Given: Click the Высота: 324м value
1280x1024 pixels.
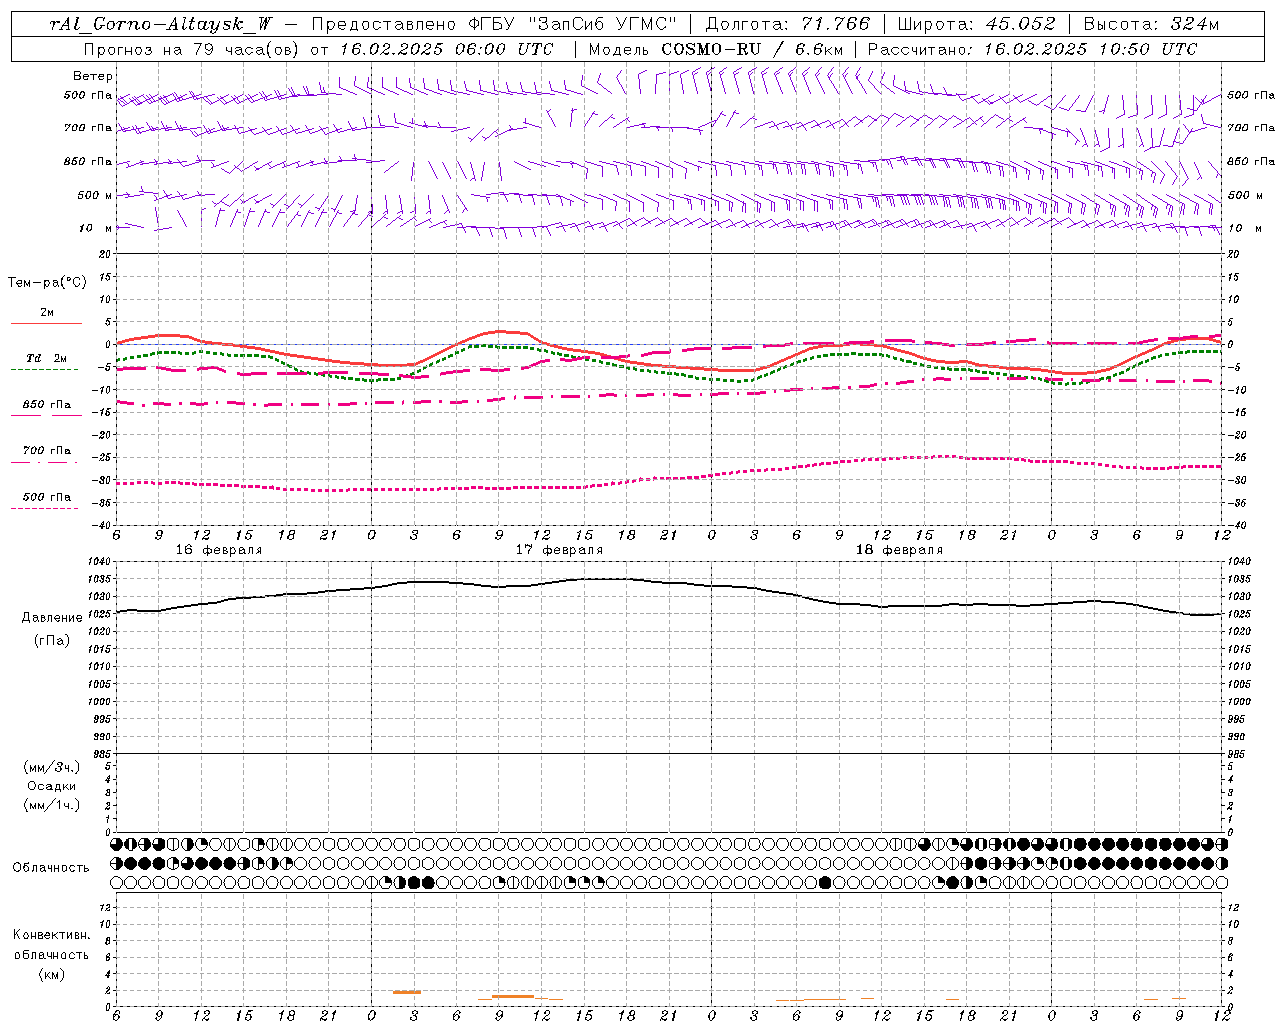Looking at the screenshot, I should coord(1152,24).
